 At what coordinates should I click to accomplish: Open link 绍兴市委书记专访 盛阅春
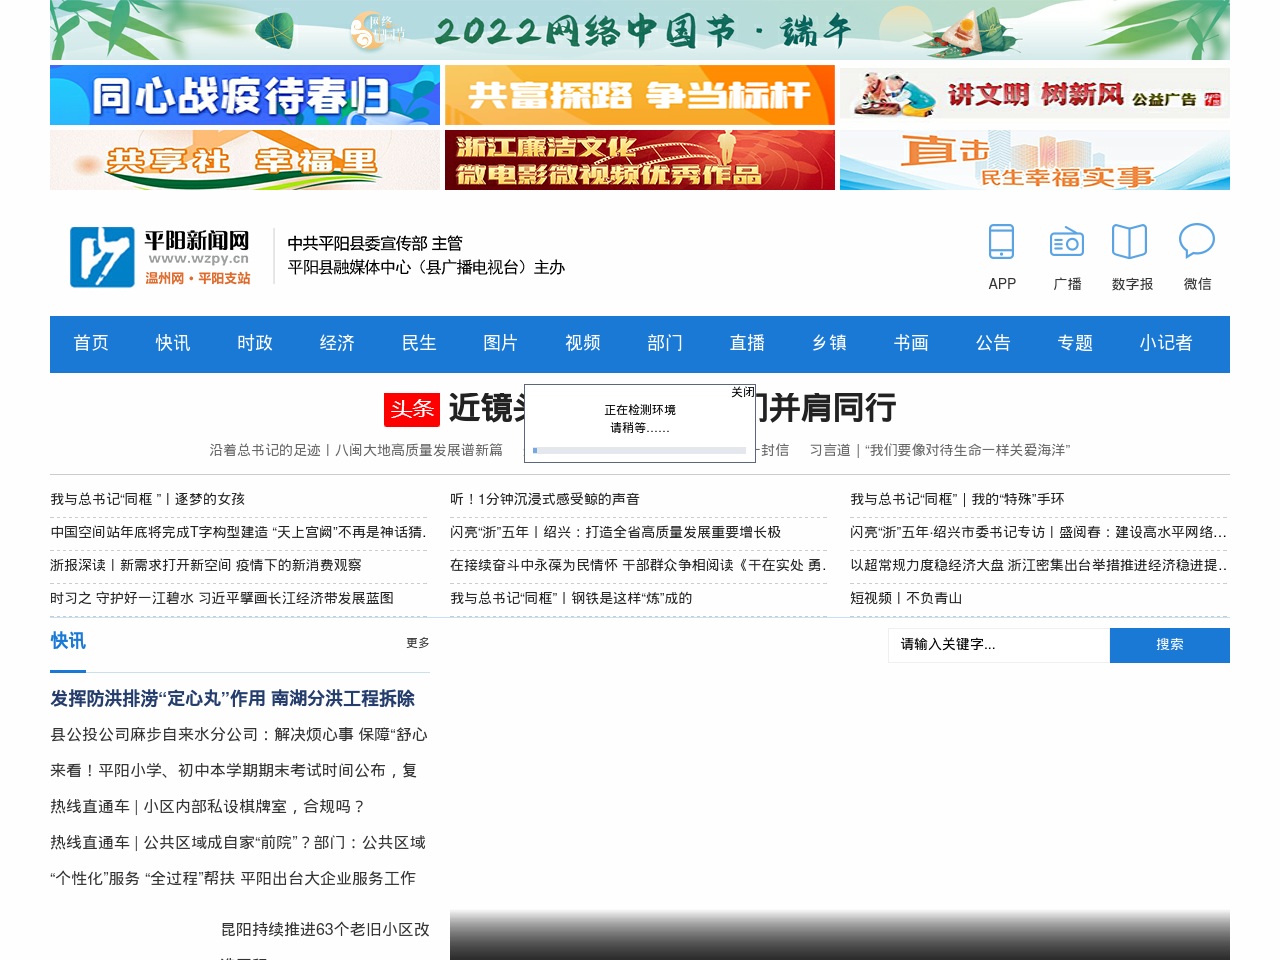pos(1039,532)
